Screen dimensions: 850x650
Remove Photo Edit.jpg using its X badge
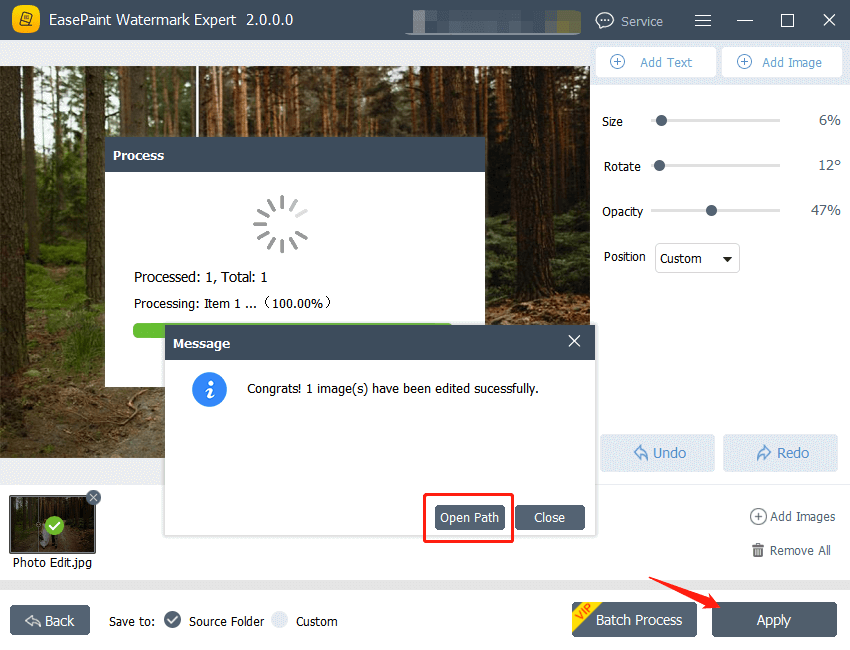[93, 497]
